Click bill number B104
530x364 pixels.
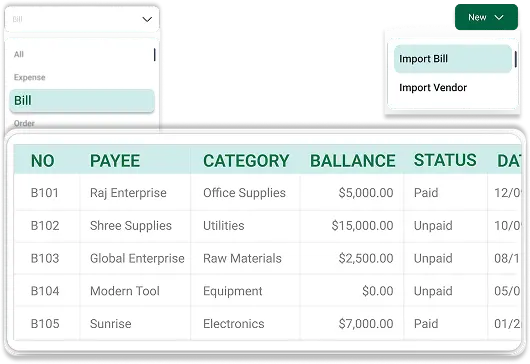[x=45, y=291]
